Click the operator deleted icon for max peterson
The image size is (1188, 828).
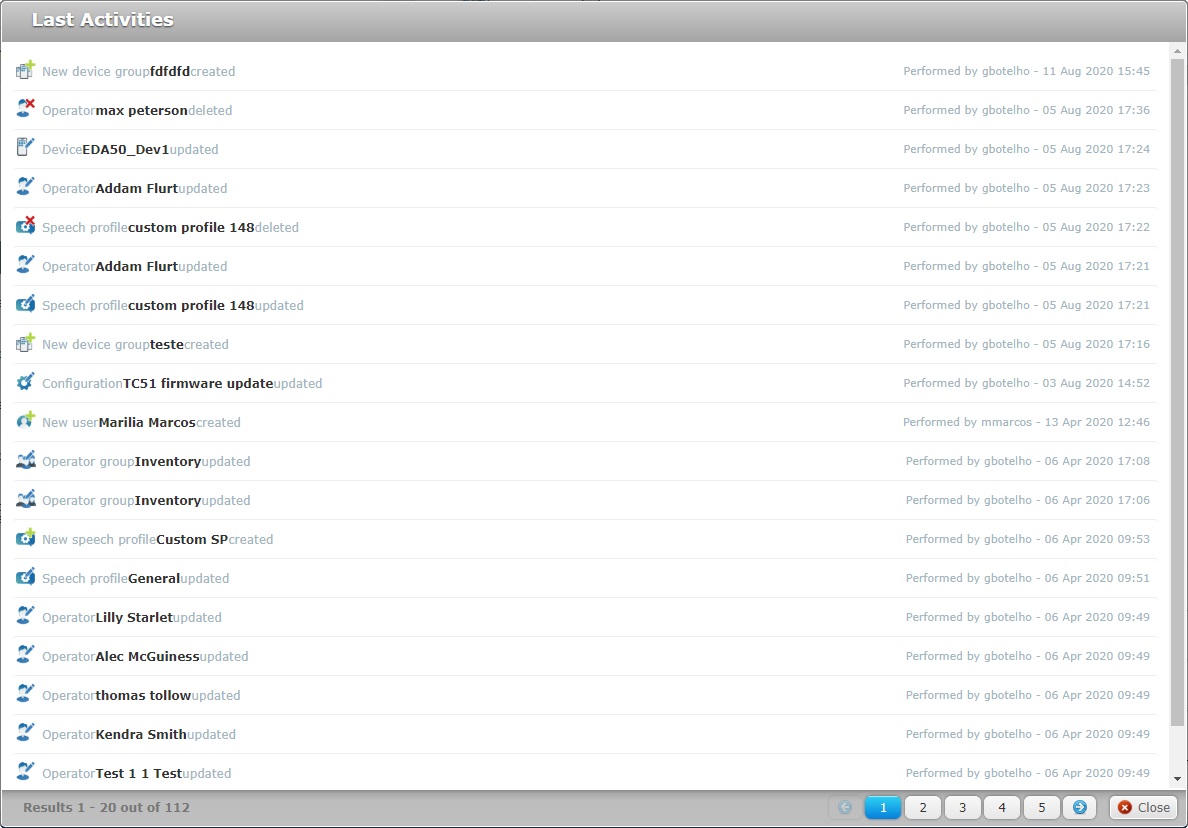click(x=26, y=110)
